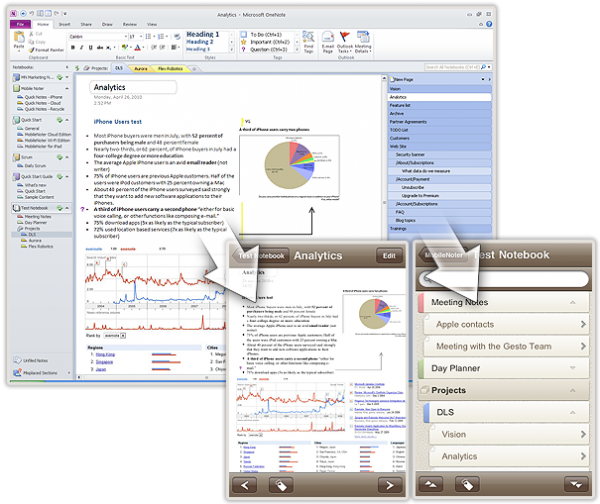Tap the previous page arrow in mobile Analytics
The height and width of the screenshot is (504, 600).
pos(246,485)
